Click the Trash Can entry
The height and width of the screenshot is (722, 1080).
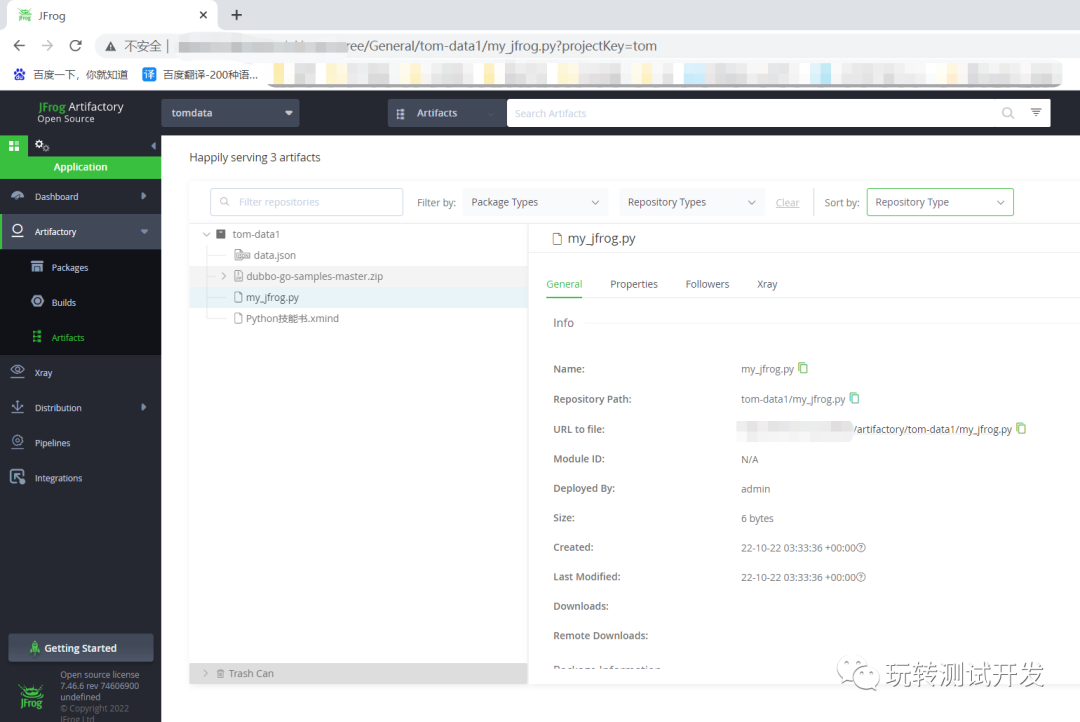point(251,673)
